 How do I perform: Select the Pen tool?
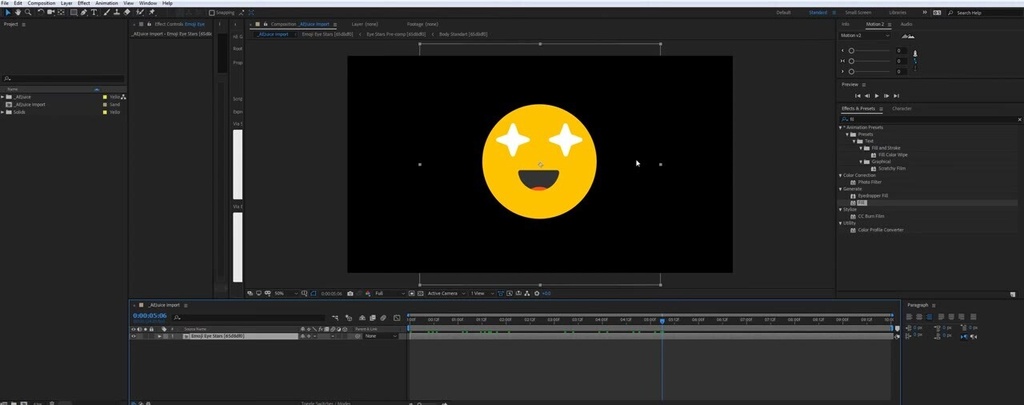click(84, 12)
